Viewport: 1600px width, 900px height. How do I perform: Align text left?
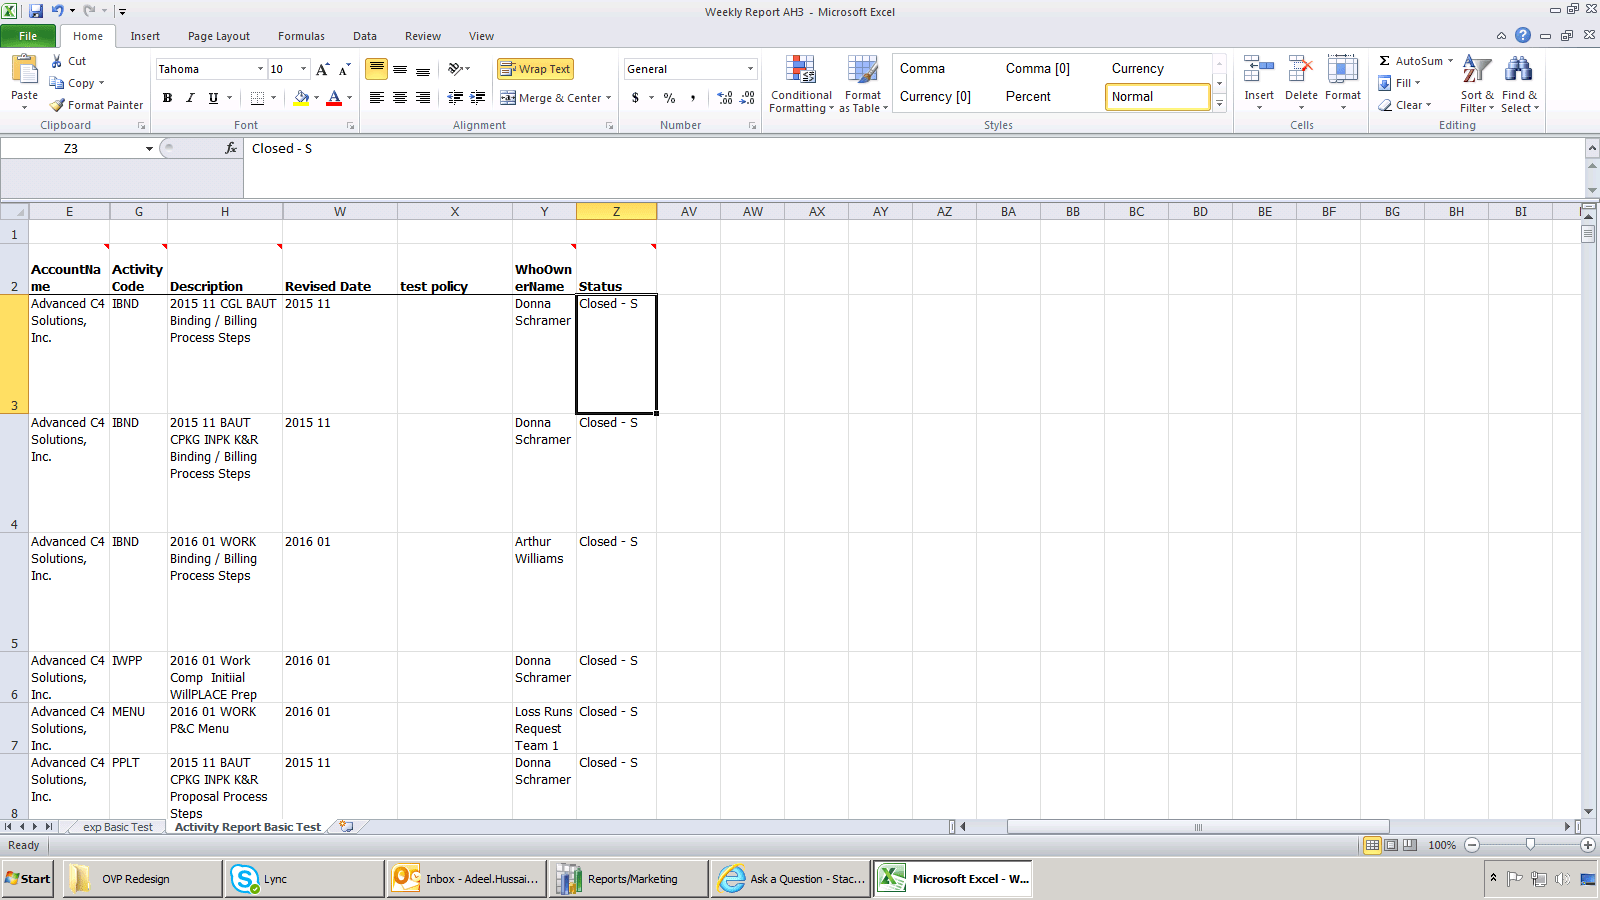point(376,98)
